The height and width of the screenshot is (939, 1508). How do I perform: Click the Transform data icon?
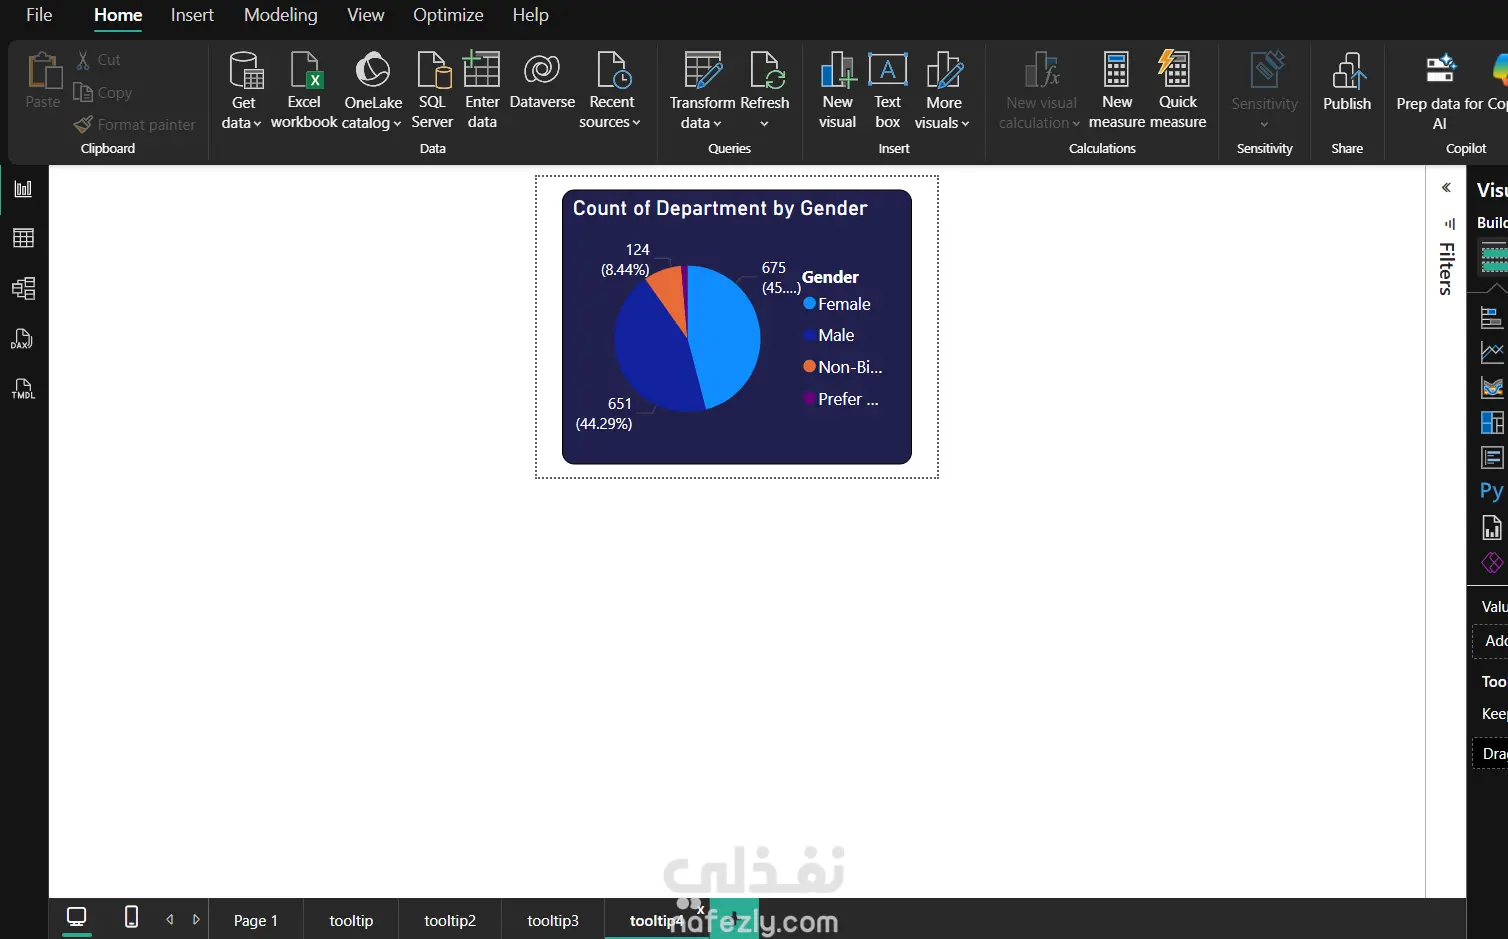point(703,70)
